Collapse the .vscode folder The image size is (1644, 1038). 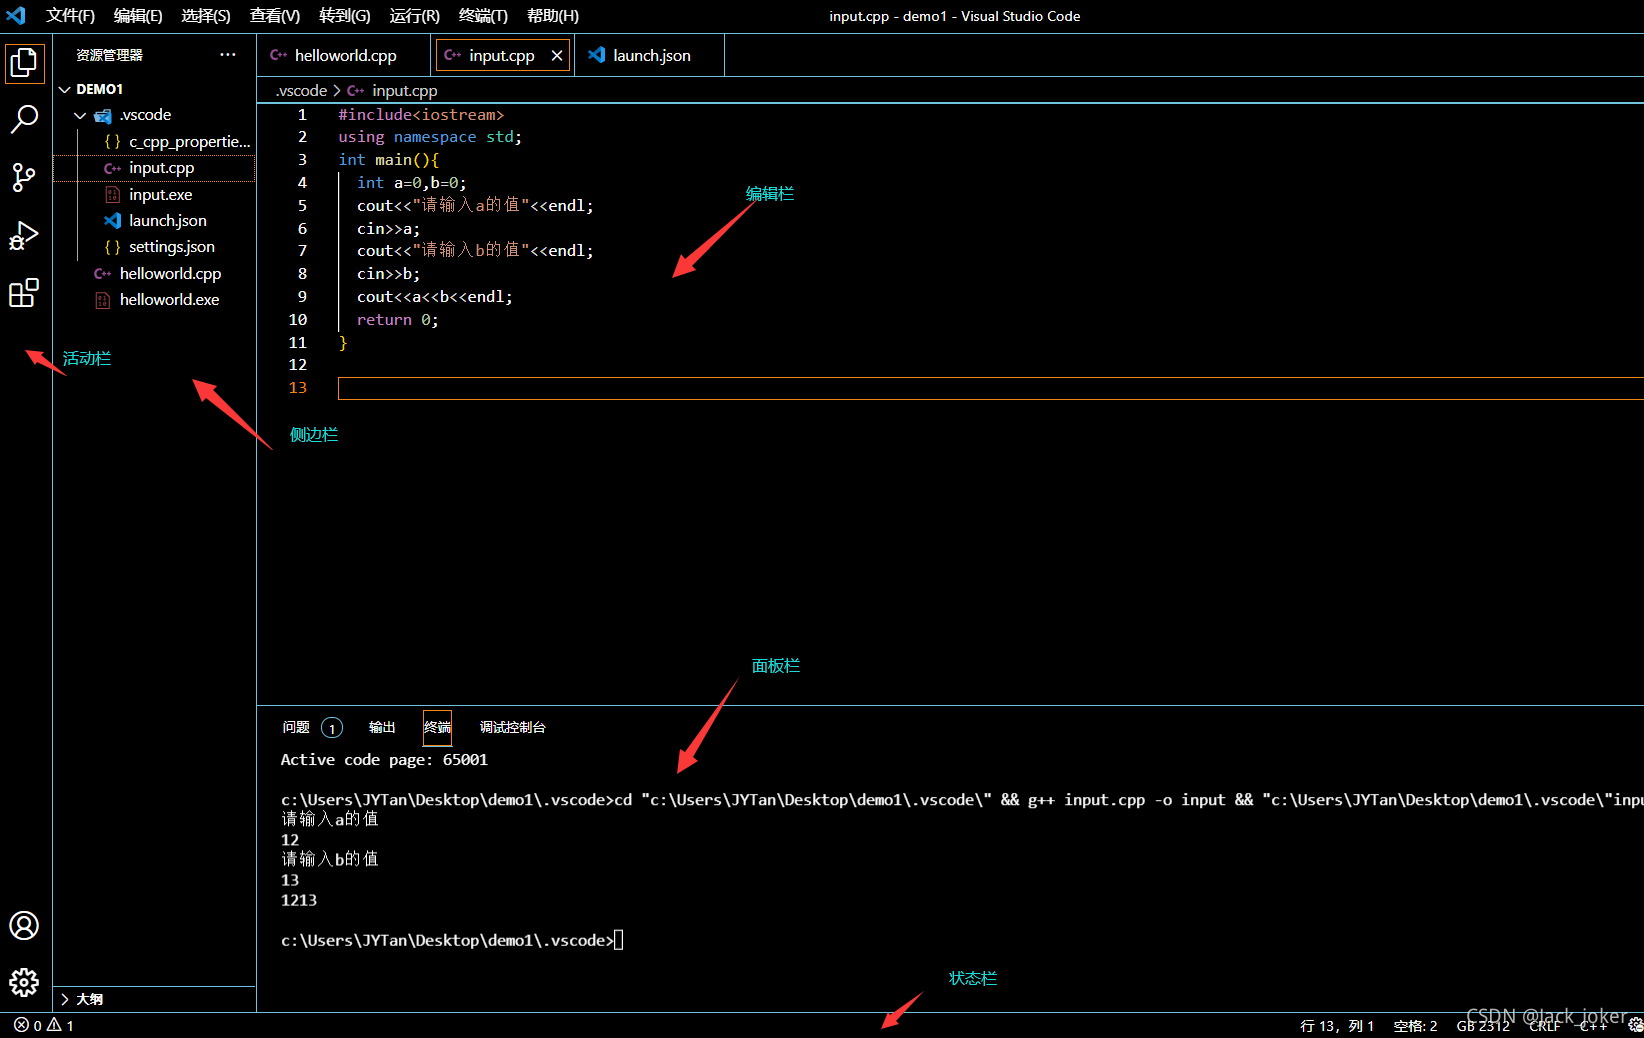(x=155, y=115)
